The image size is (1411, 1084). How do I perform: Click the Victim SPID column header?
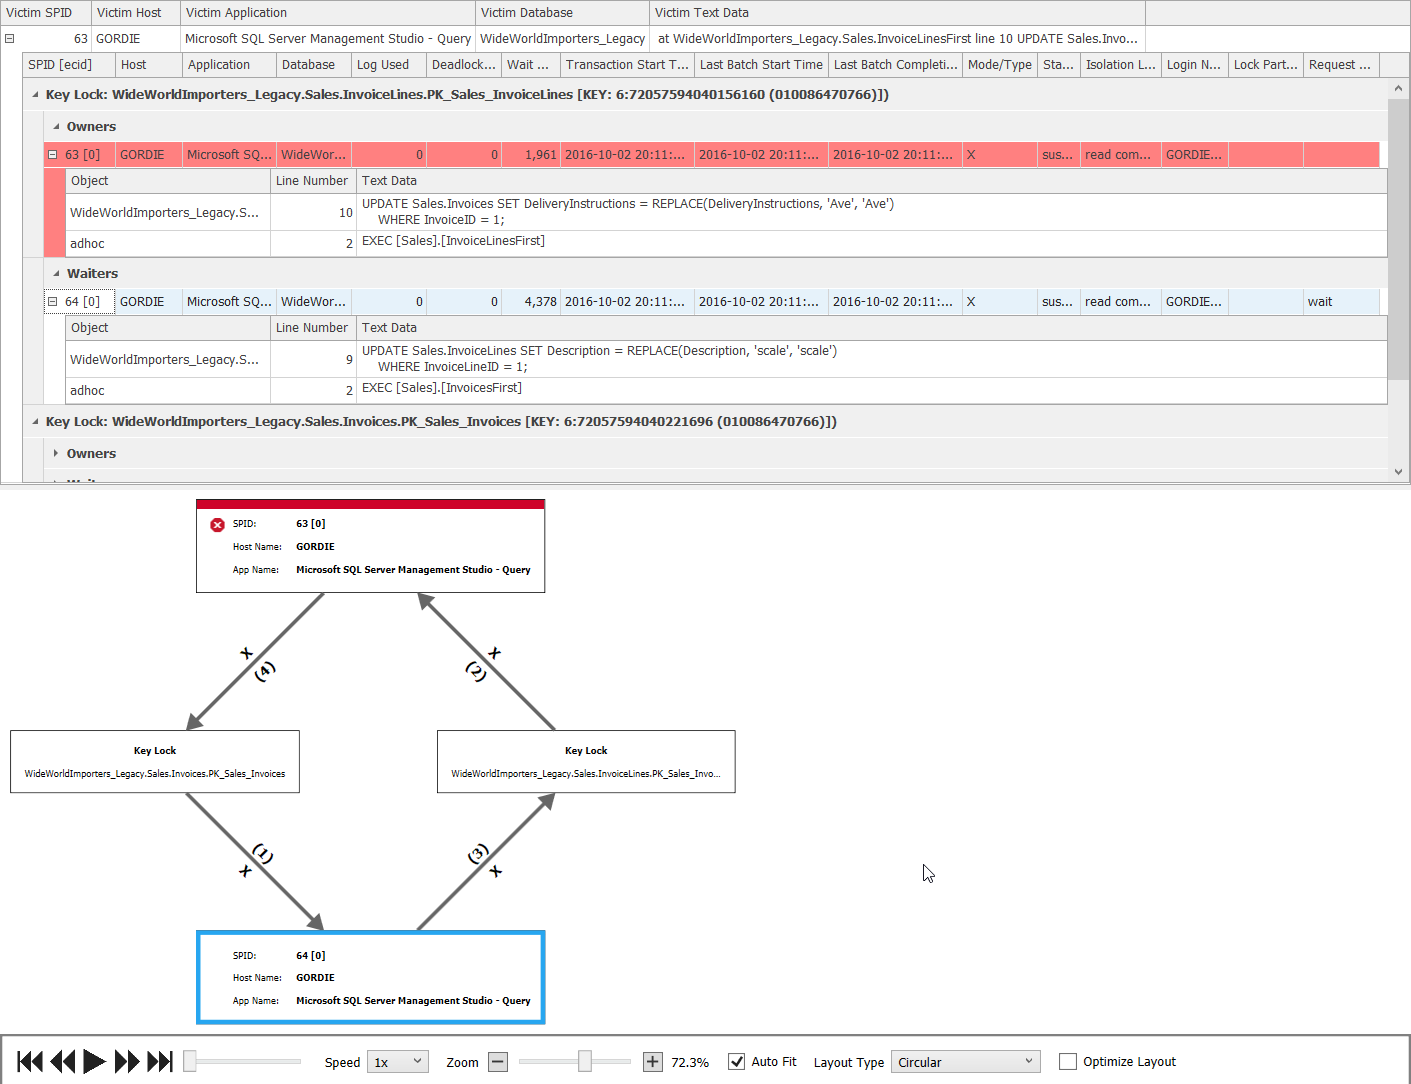pos(45,12)
